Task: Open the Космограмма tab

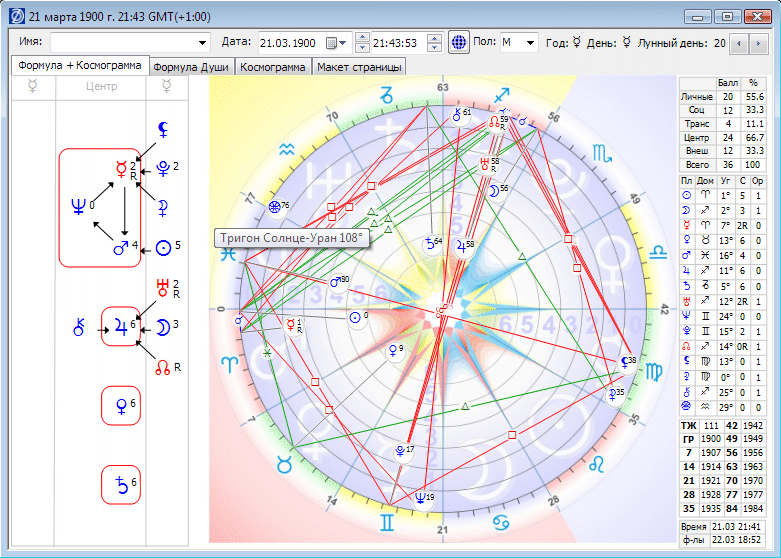Action: (x=272, y=67)
